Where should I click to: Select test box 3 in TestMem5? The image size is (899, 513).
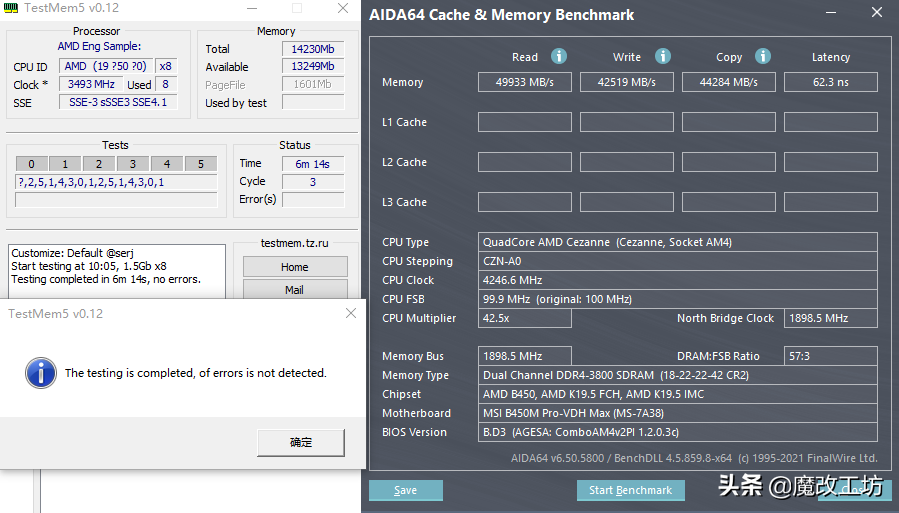(132, 164)
